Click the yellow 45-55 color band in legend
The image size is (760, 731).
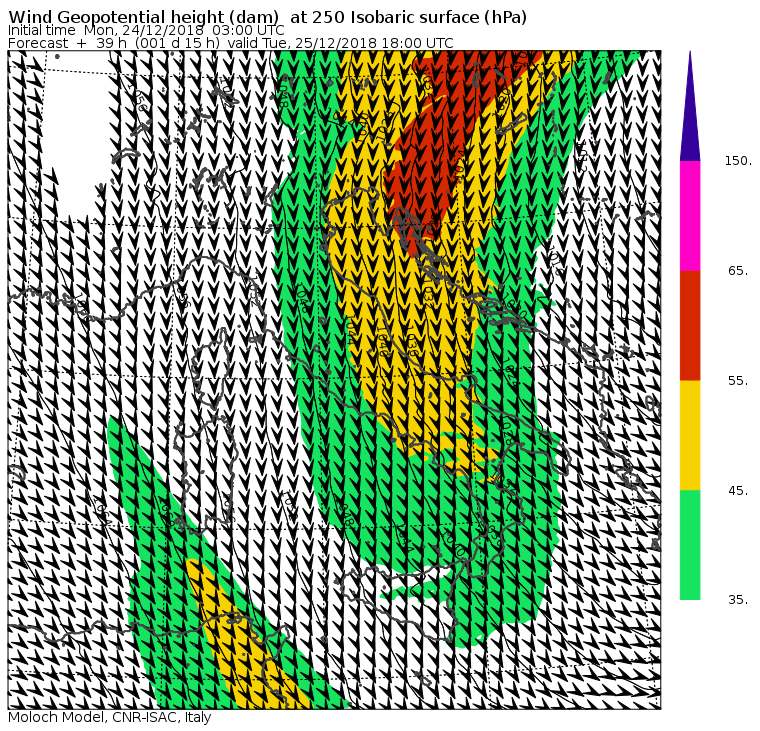click(x=690, y=435)
